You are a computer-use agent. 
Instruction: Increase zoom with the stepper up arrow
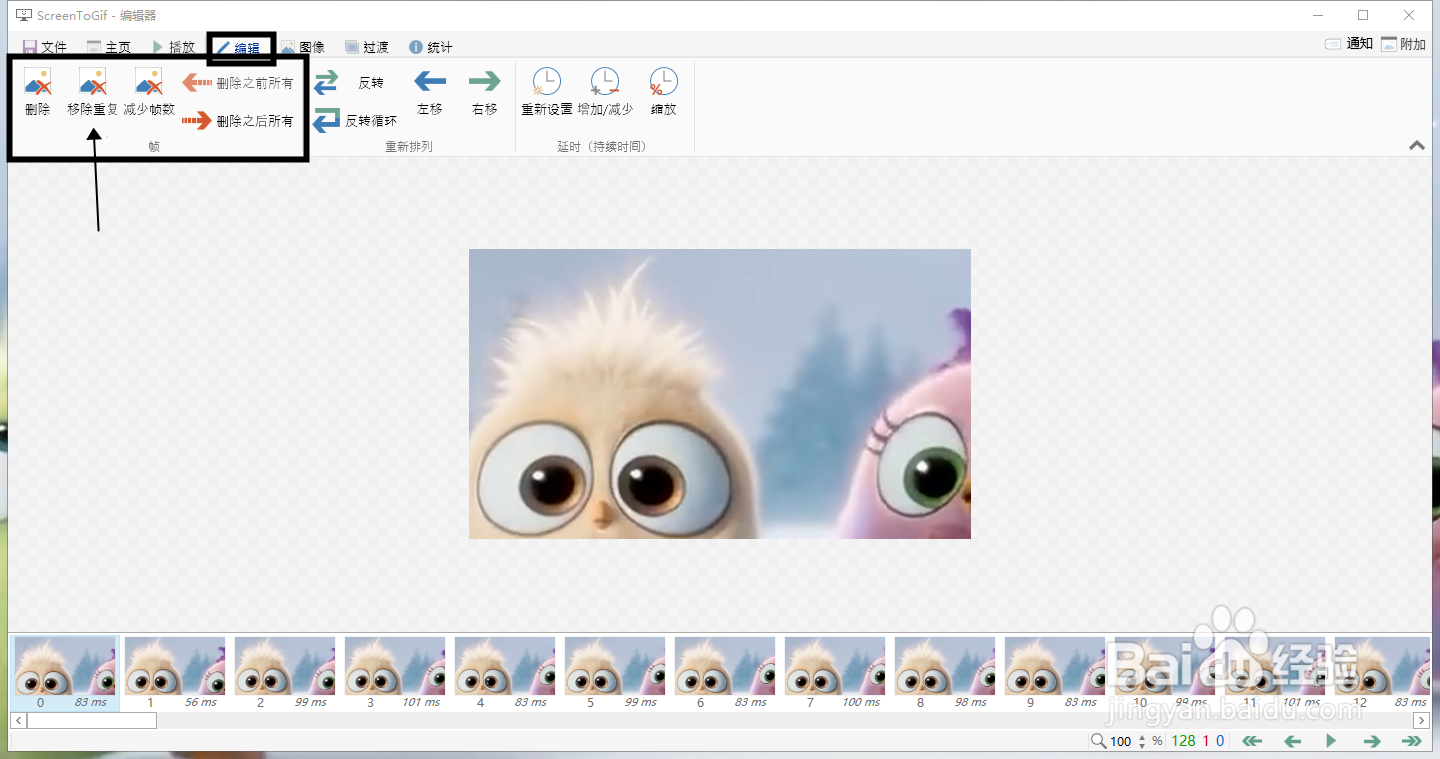[1142, 737]
